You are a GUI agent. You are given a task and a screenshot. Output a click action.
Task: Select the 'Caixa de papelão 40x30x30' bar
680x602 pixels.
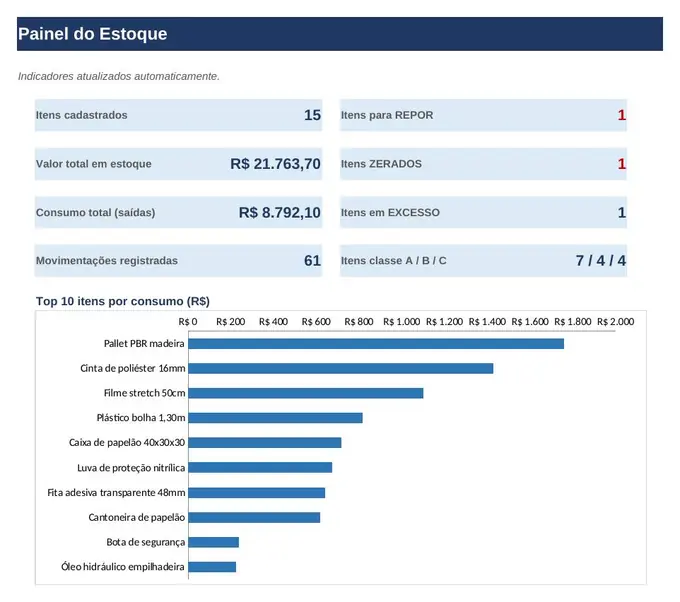click(x=265, y=443)
